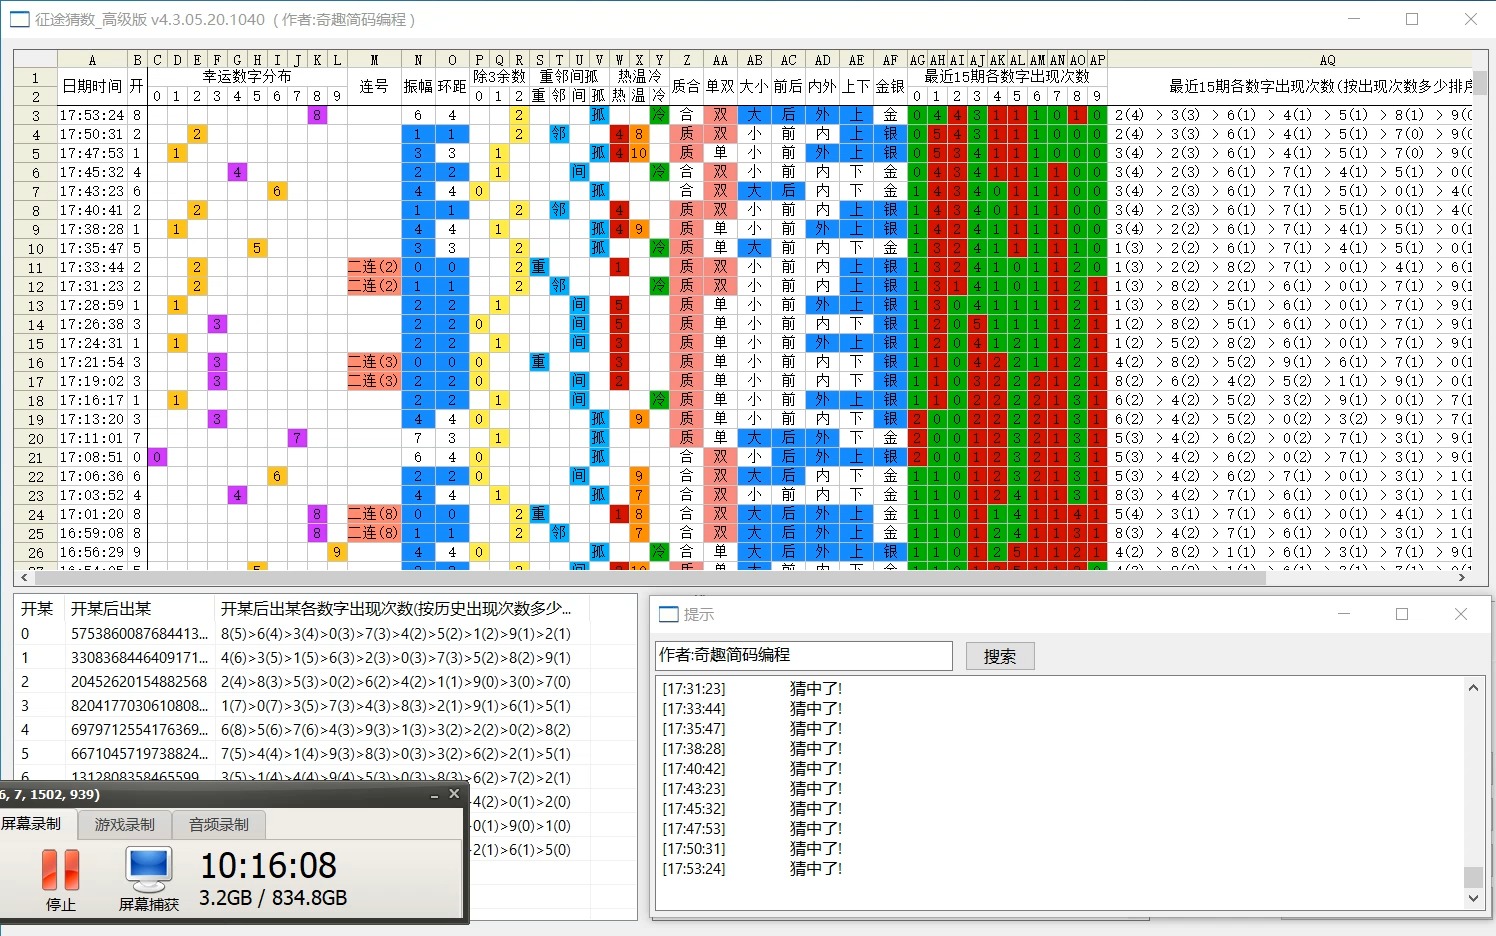Viewport: 1496px width, 936px height.
Task: Click the recorder timer 10:16:08
Action: [268, 866]
